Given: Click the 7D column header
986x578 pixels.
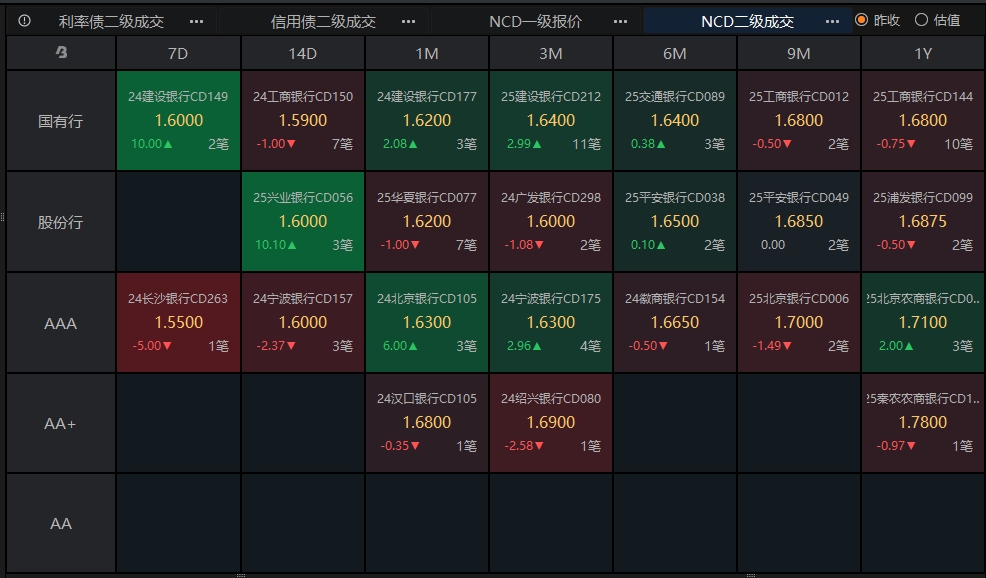Looking at the screenshot, I should [178, 53].
